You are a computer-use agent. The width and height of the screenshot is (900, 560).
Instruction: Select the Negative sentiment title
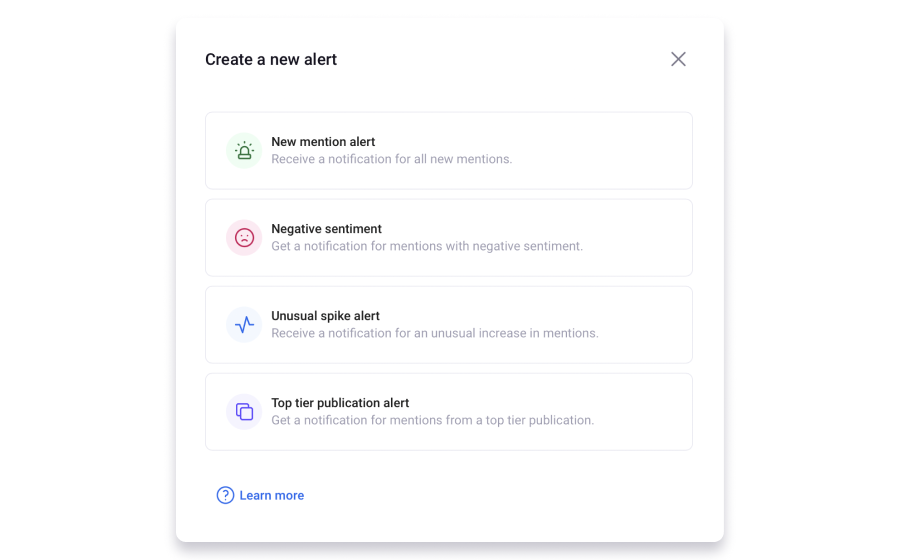pyautogui.click(x=326, y=229)
